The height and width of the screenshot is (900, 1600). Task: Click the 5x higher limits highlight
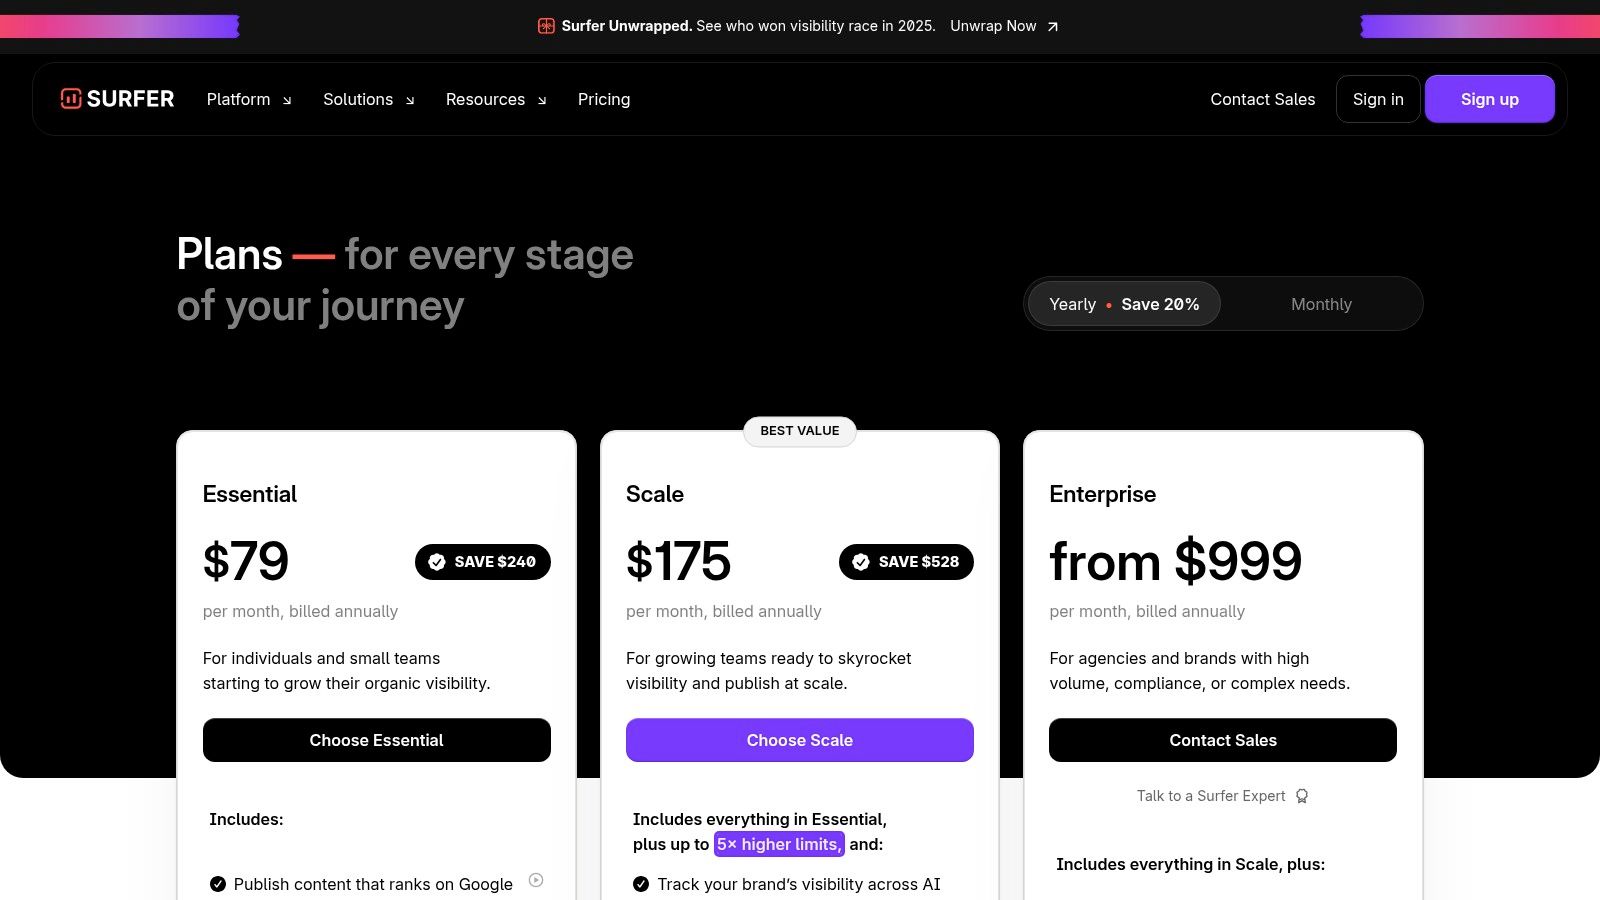click(779, 844)
